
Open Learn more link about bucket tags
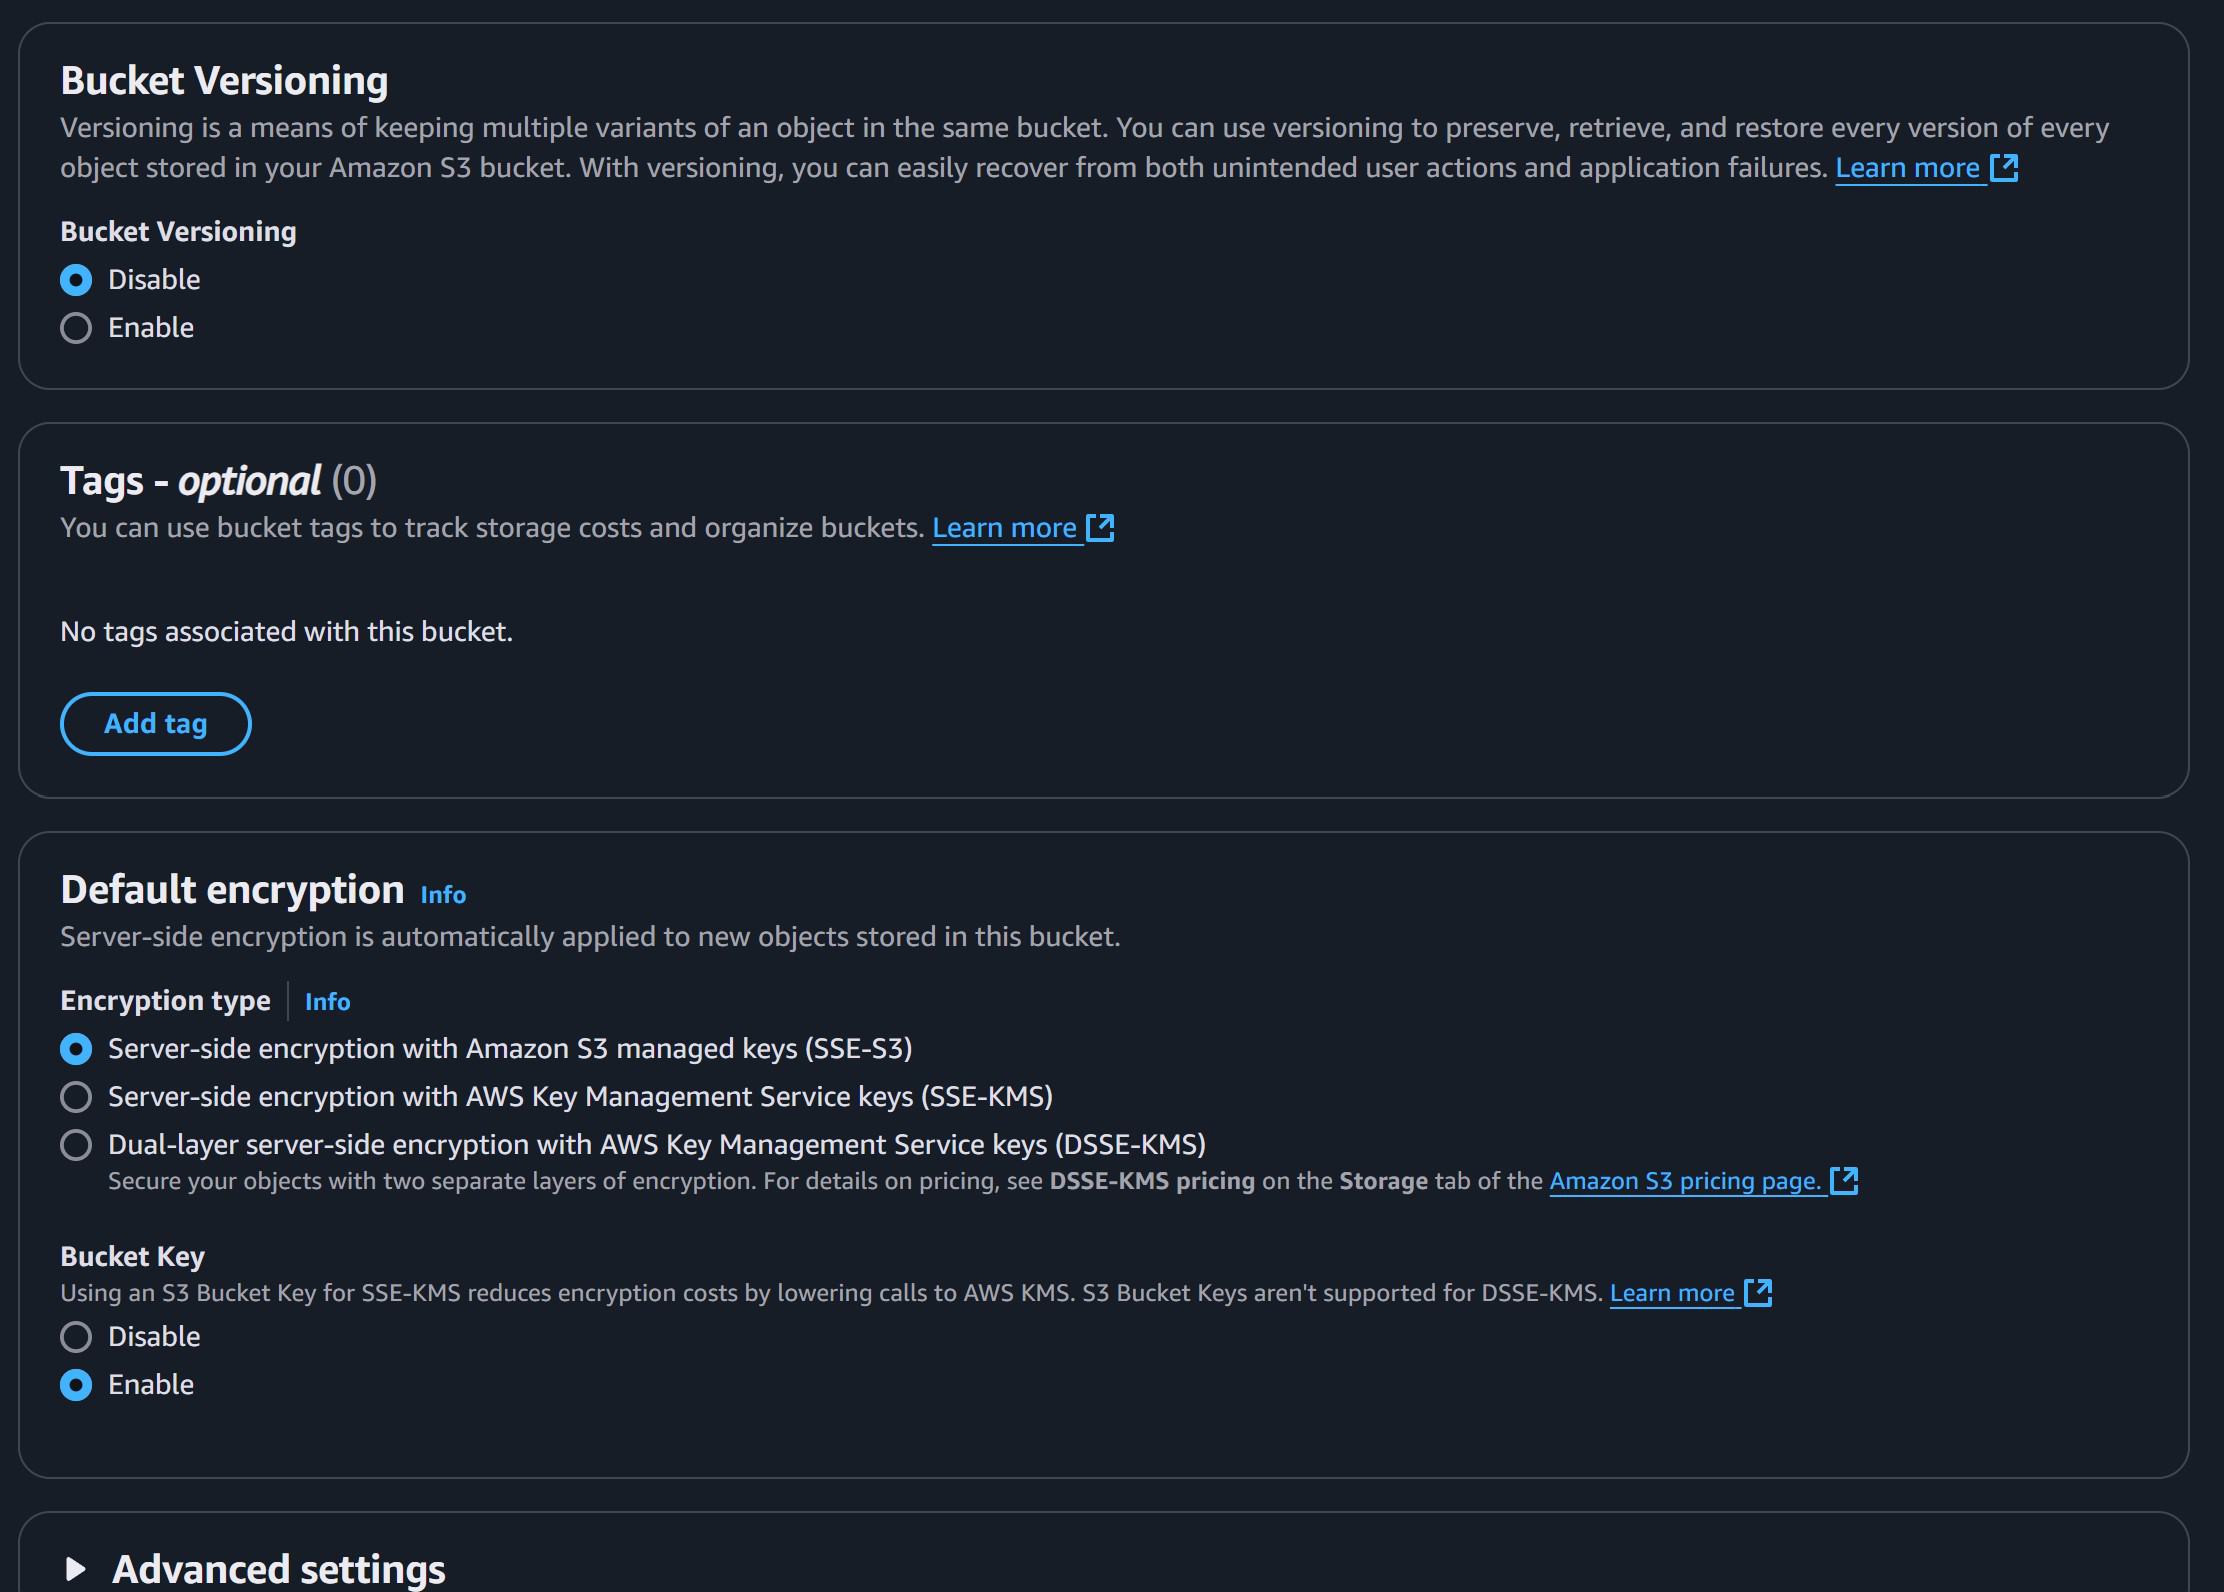[1003, 528]
